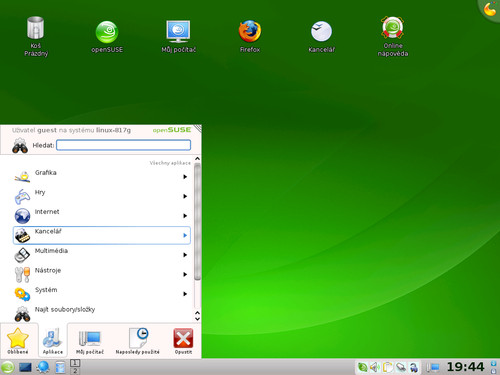The width and height of the screenshot is (500, 375).
Task: Expand the Systém submenu arrow
Action: pyautogui.click(x=185, y=294)
